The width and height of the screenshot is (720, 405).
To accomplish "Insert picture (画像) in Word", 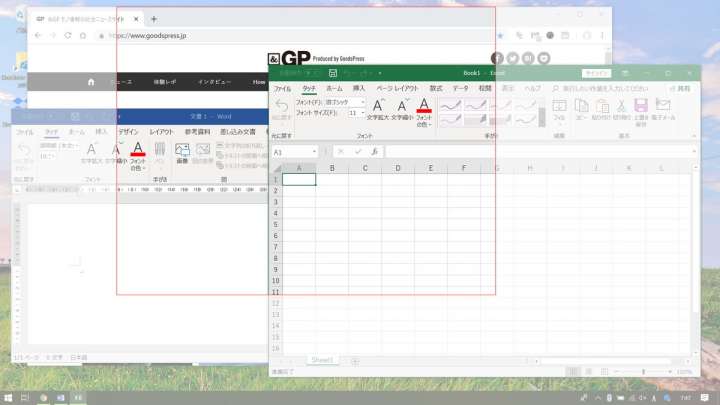I will click(182, 153).
